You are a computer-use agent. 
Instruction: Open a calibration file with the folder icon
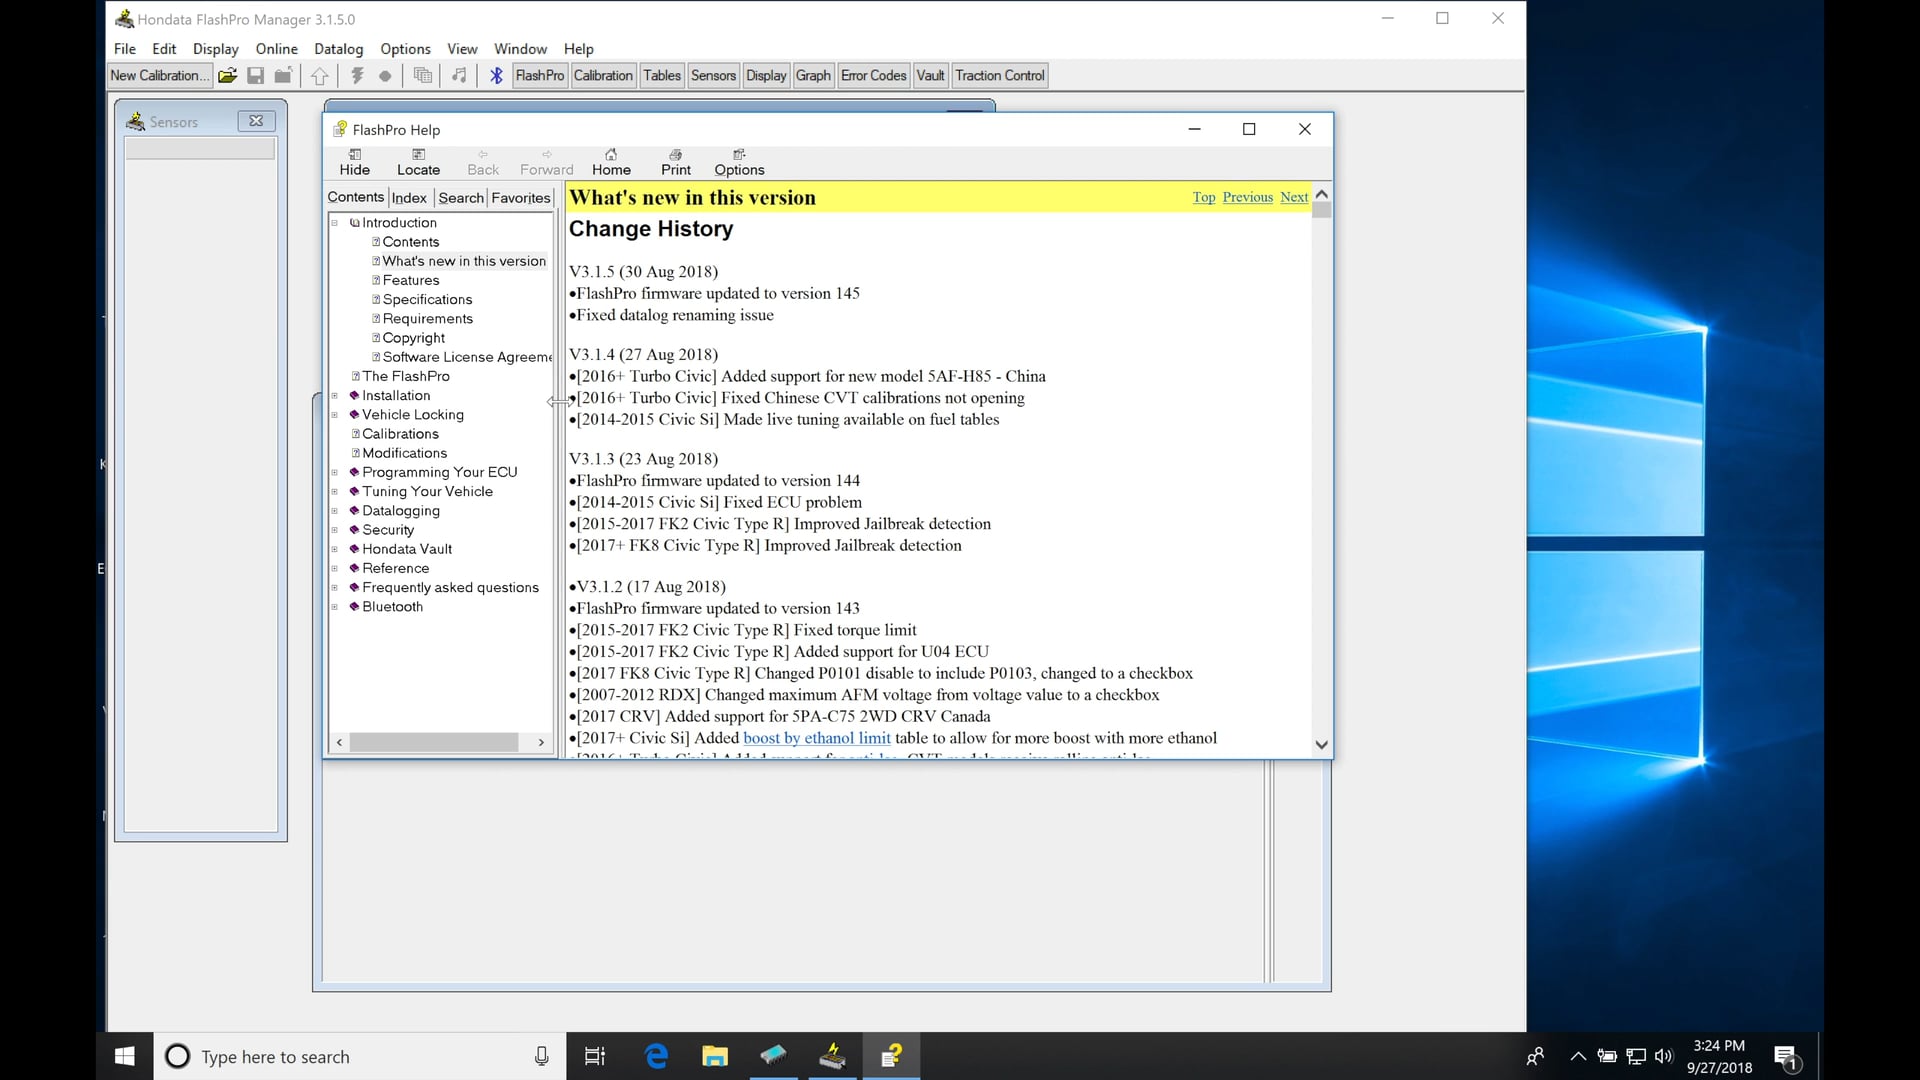click(x=228, y=75)
